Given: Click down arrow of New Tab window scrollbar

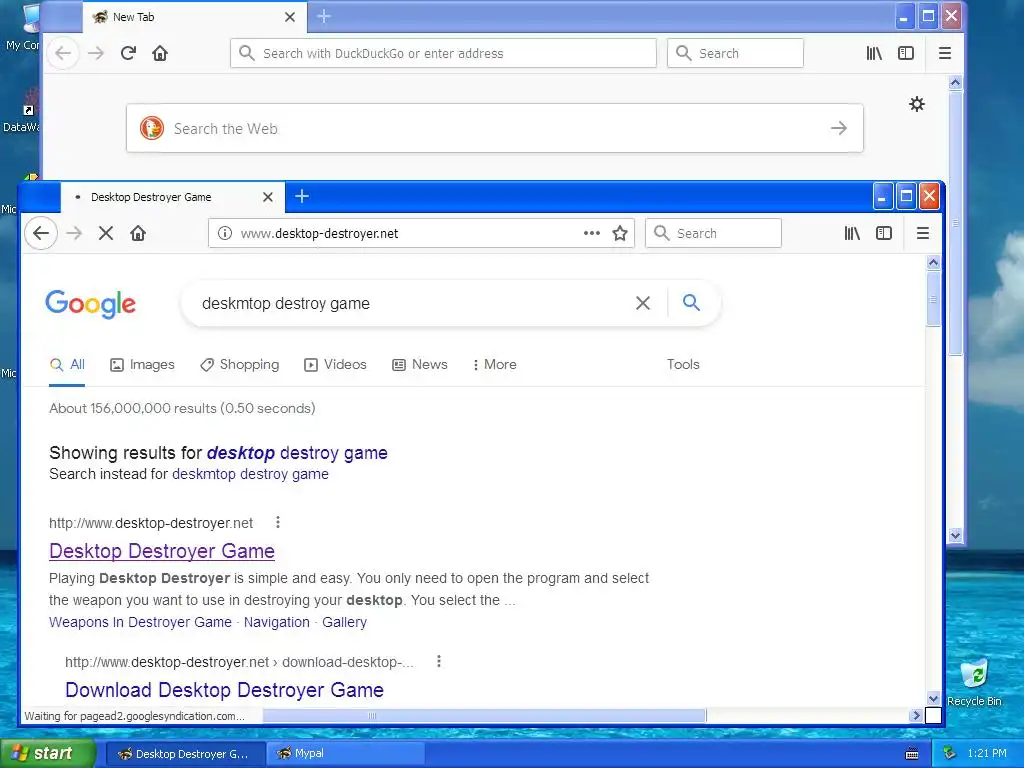Looking at the screenshot, I should click(x=955, y=536).
